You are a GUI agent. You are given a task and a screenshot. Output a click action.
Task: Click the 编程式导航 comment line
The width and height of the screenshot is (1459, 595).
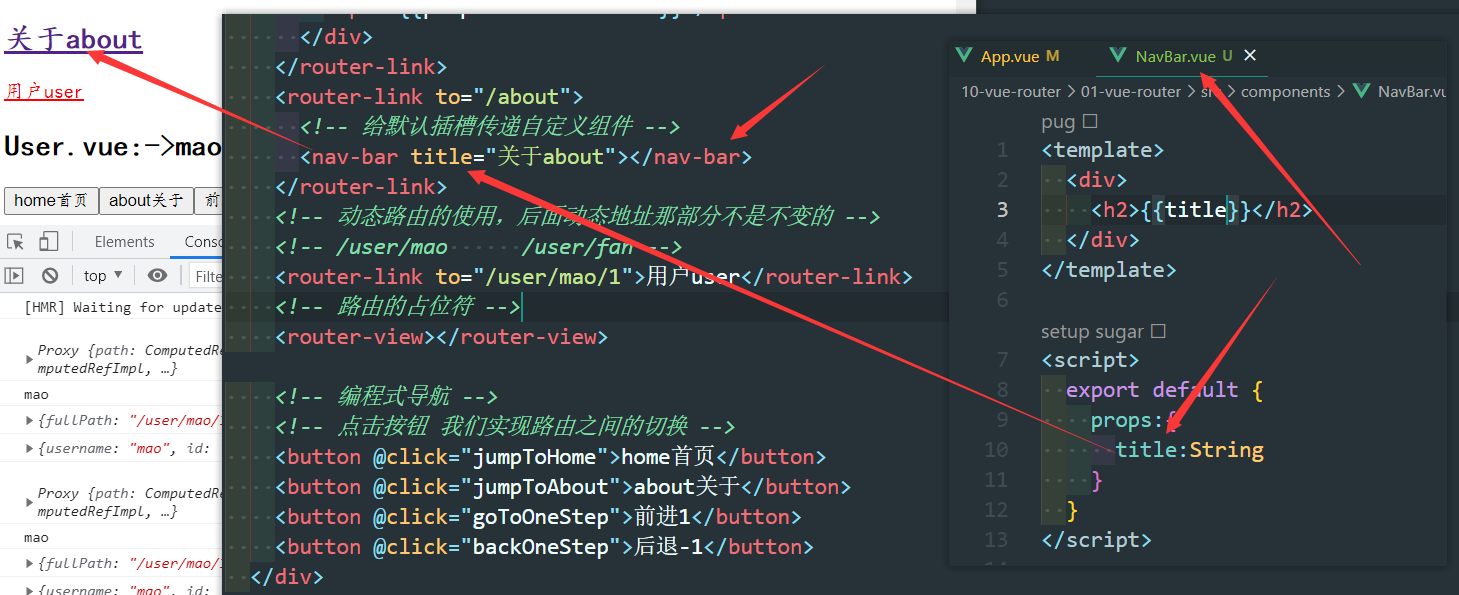click(387, 397)
